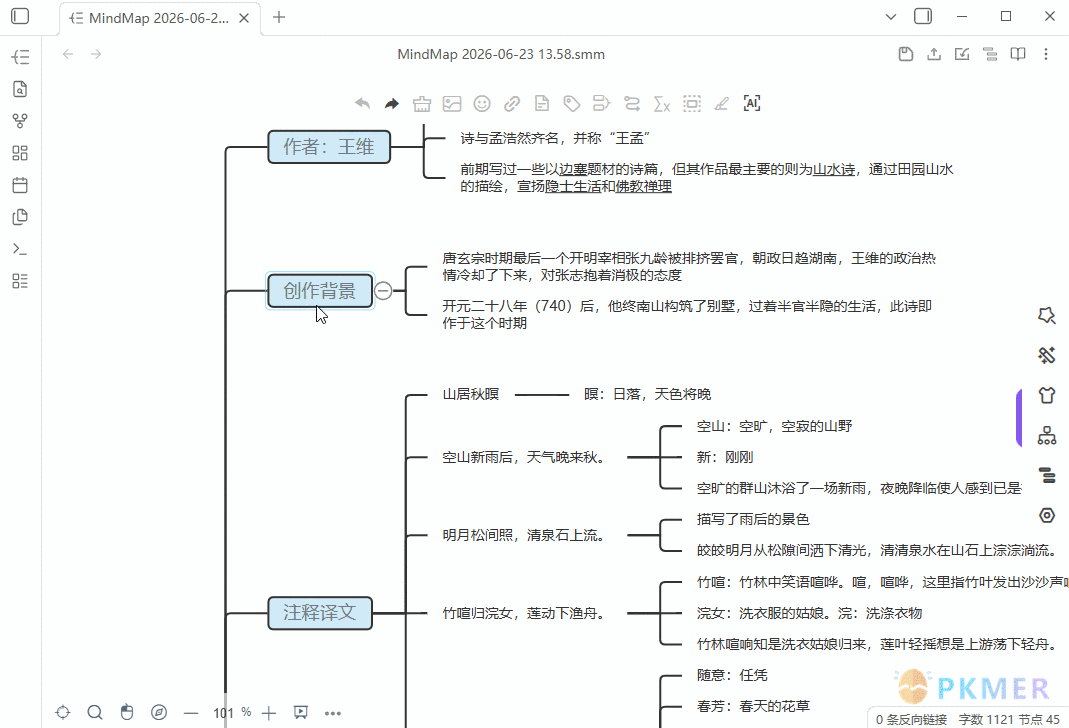Add a note to the node
This screenshot has width=1069, height=728.
click(x=542, y=104)
